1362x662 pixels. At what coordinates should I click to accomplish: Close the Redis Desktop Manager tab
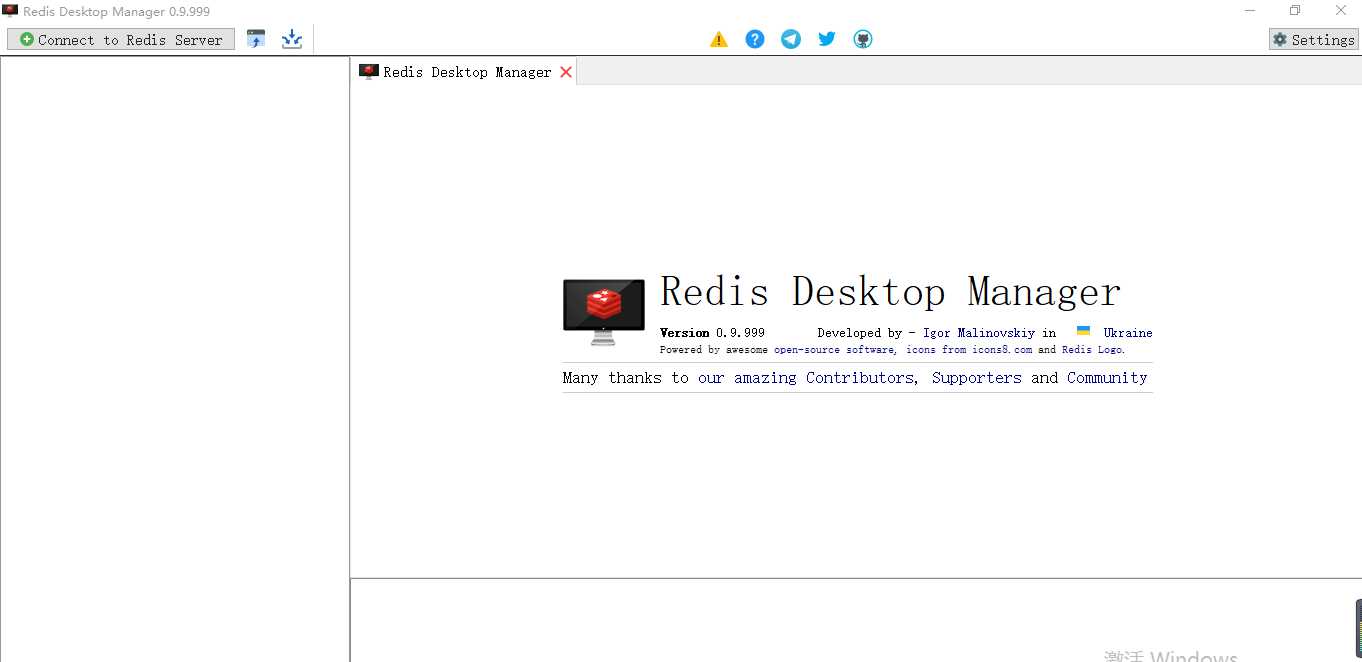click(566, 72)
